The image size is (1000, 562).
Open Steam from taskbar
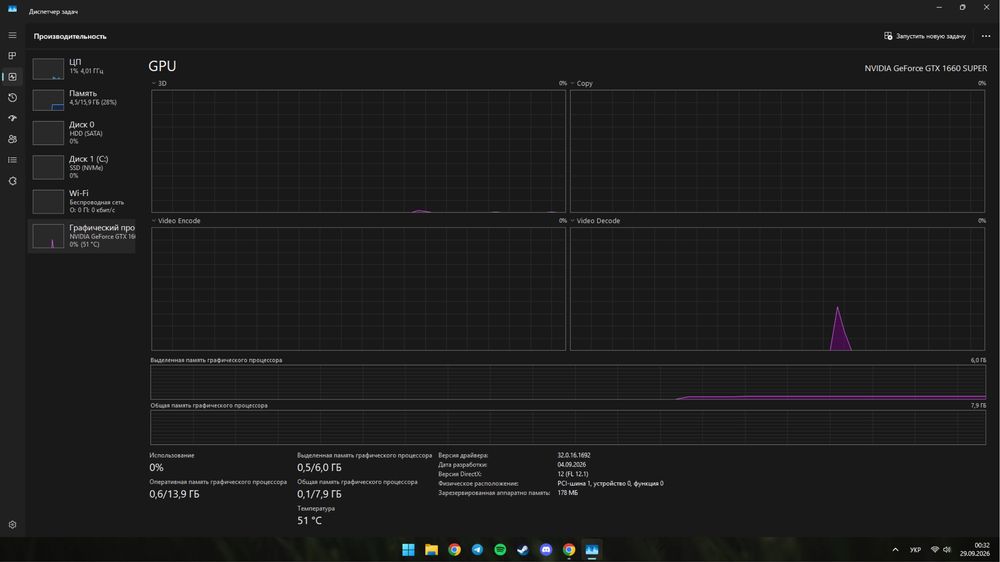[x=523, y=549]
